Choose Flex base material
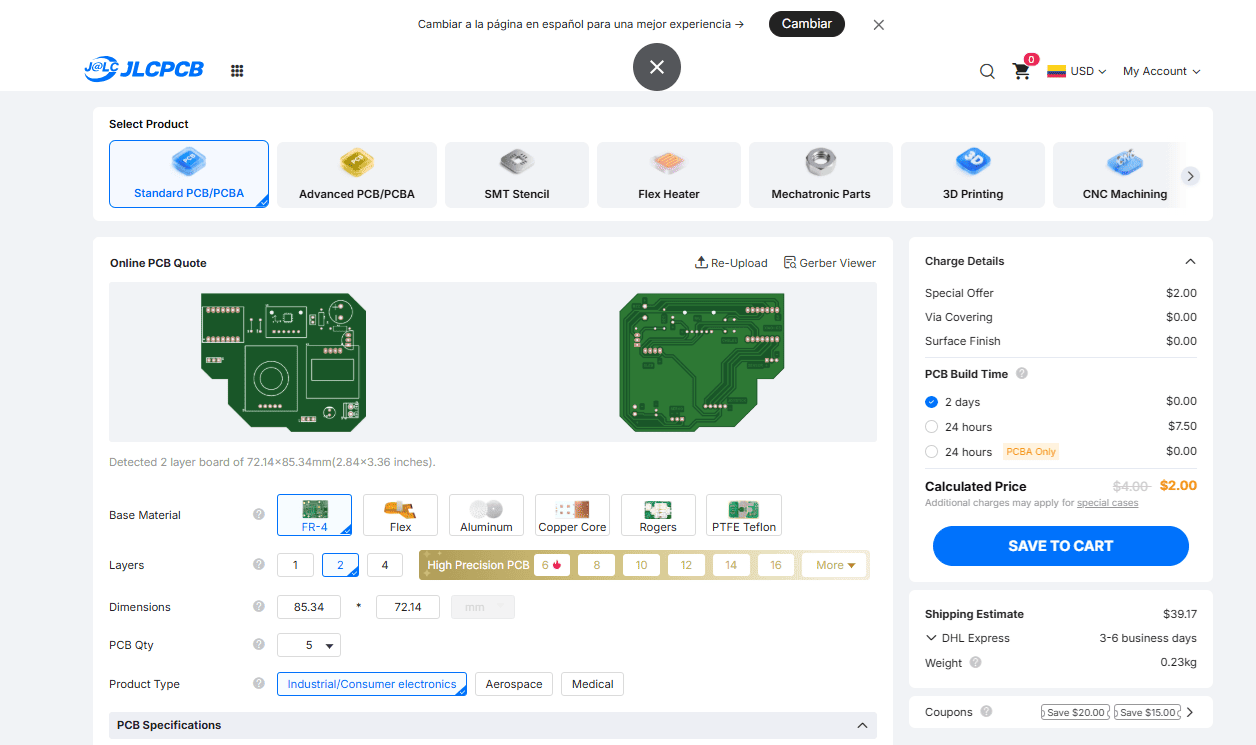Image resolution: width=1256 pixels, height=745 pixels. (400, 515)
